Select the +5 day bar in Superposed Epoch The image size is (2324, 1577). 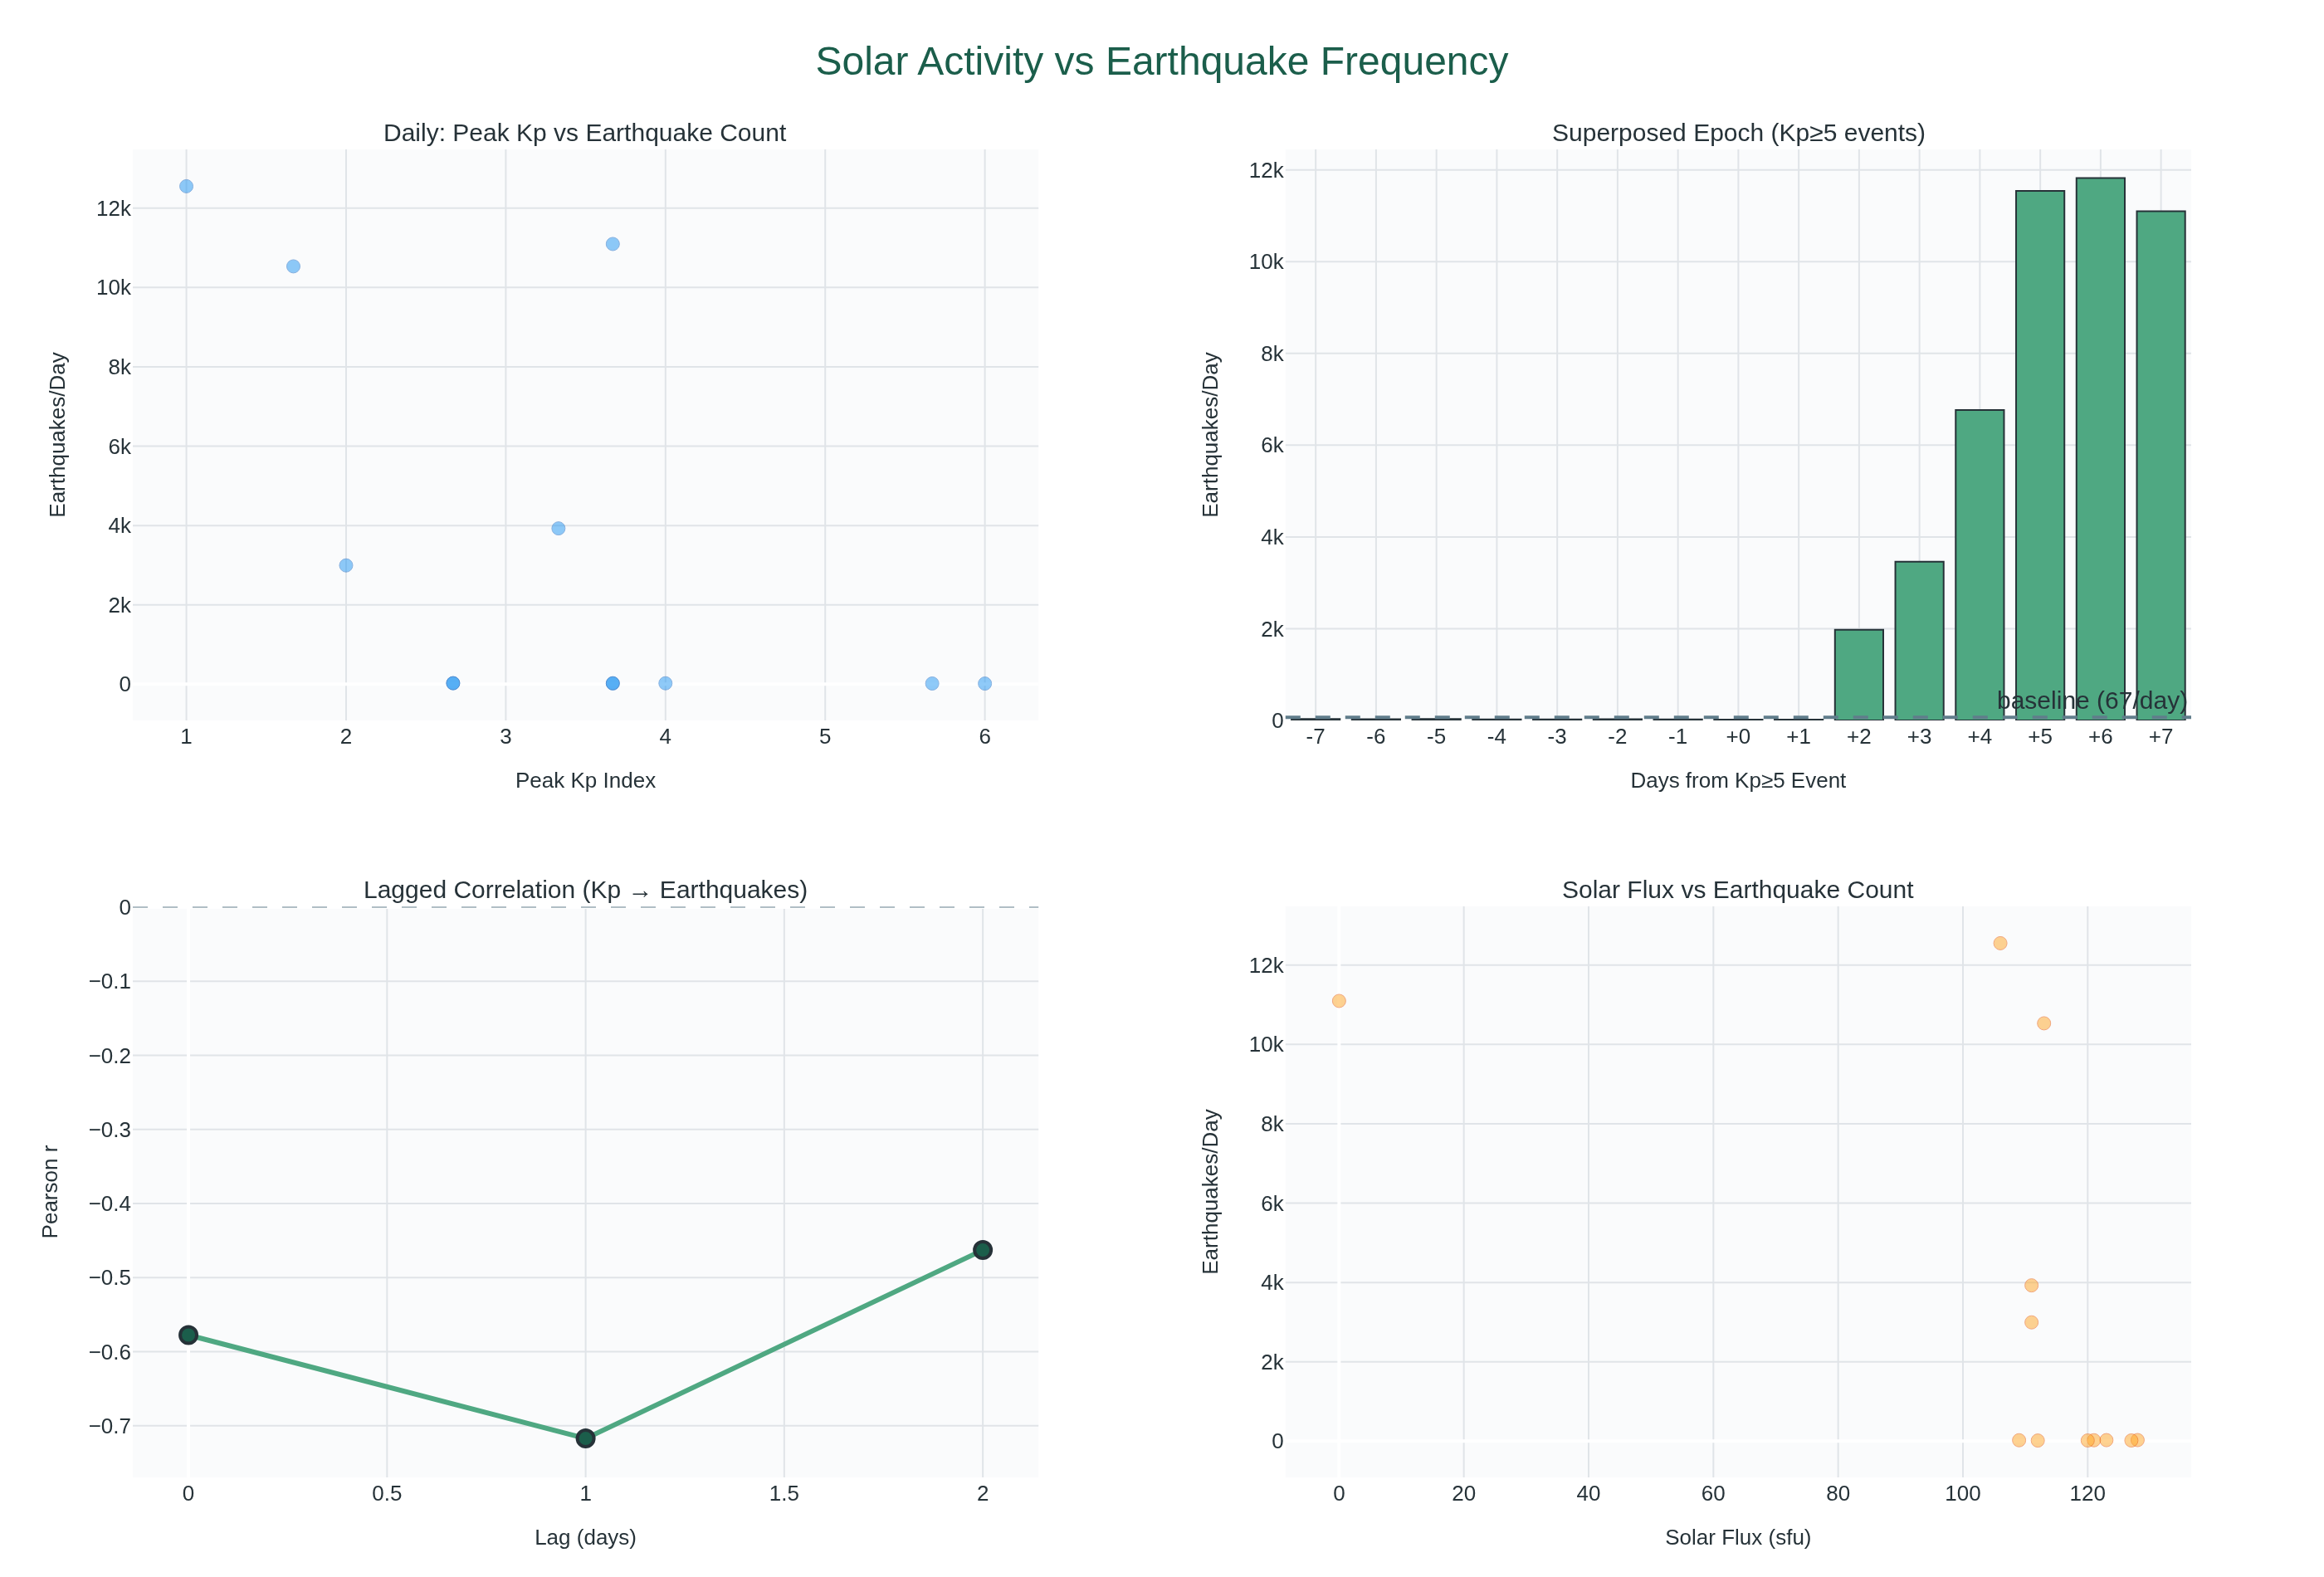click(2040, 455)
